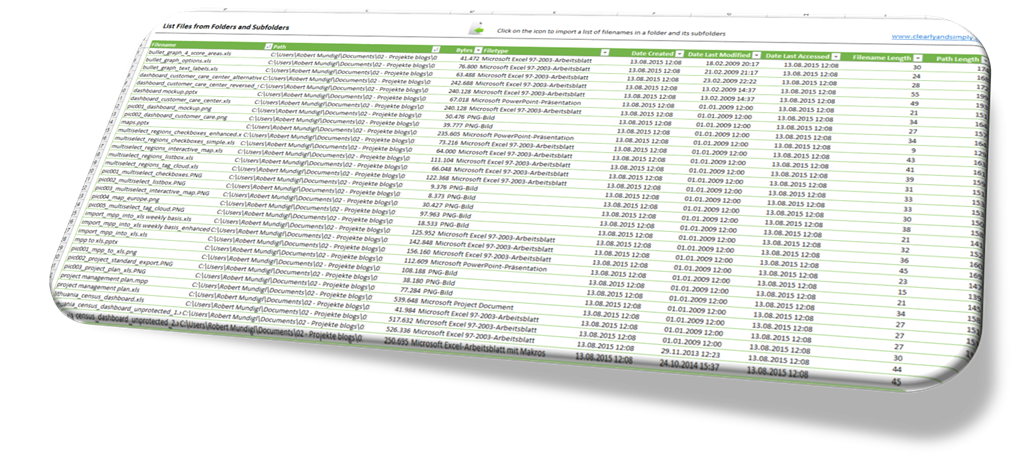The image size is (1024, 468).
Task: Select cell pic002_multiselect_listbox.PNG
Action: (x=141, y=181)
